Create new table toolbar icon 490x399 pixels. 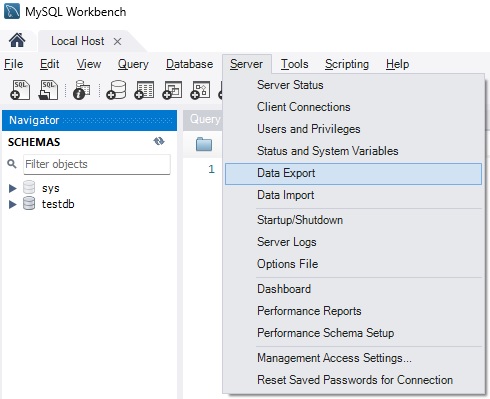(144, 90)
